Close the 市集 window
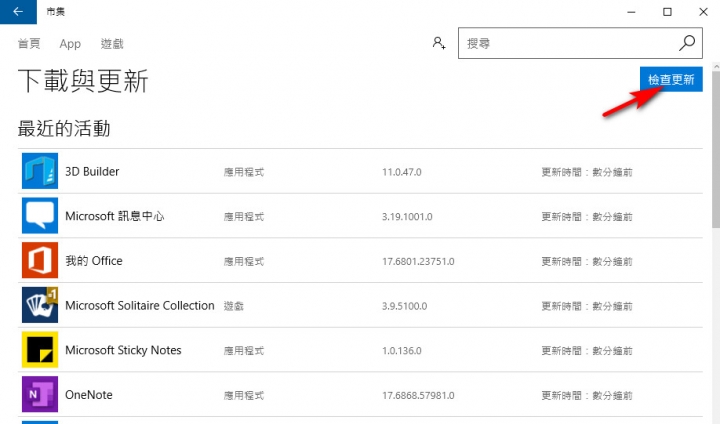The width and height of the screenshot is (720, 424). [x=703, y=12]
